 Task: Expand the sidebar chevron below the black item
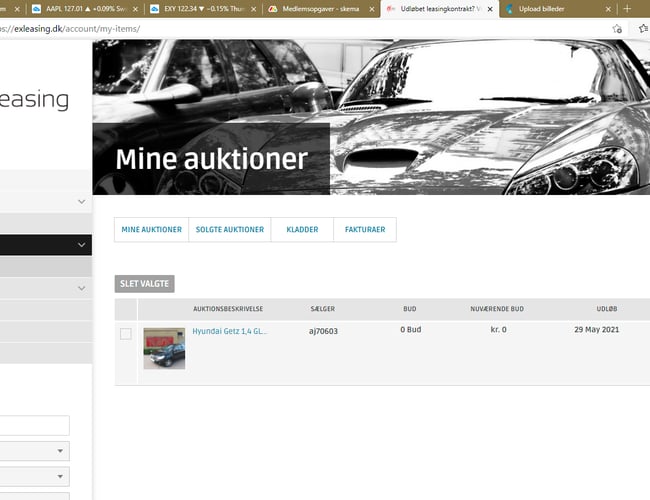(82, 288)
